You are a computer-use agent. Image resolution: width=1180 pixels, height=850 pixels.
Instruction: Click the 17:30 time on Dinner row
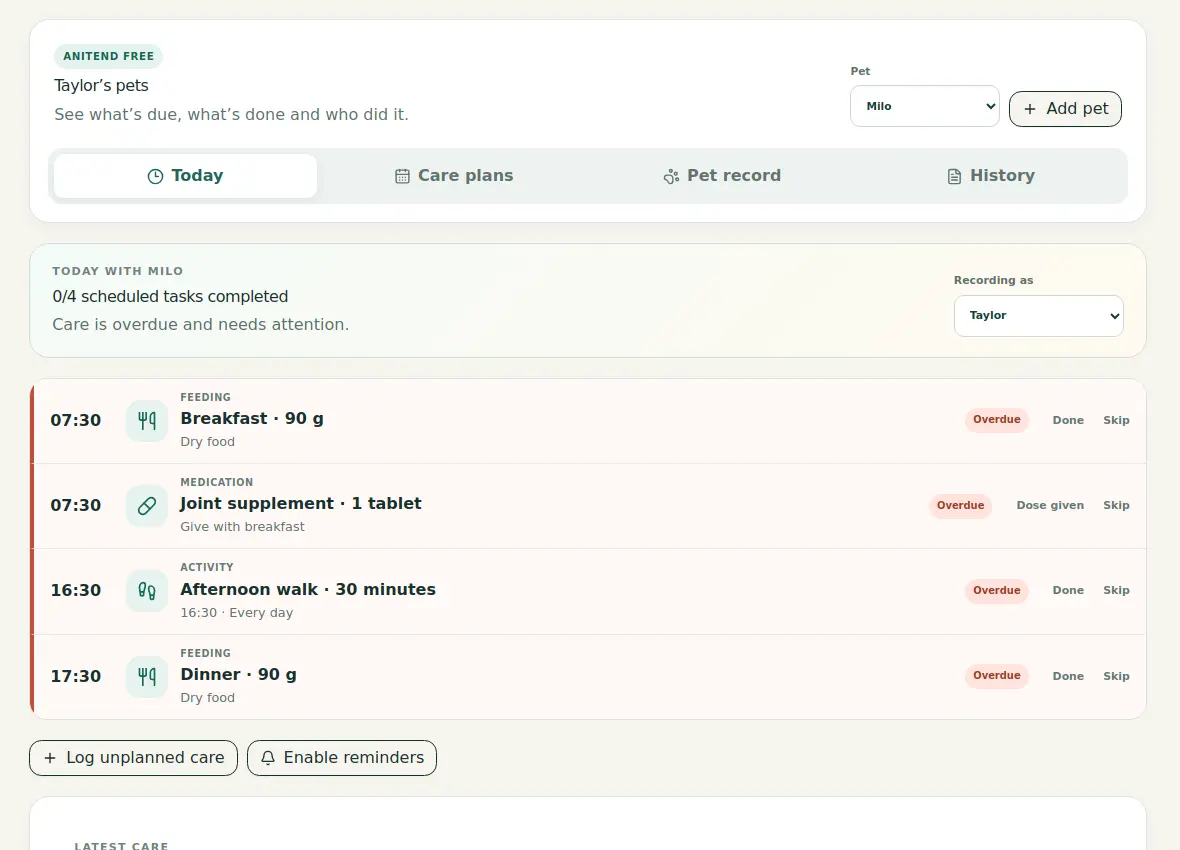pos(75,676)
